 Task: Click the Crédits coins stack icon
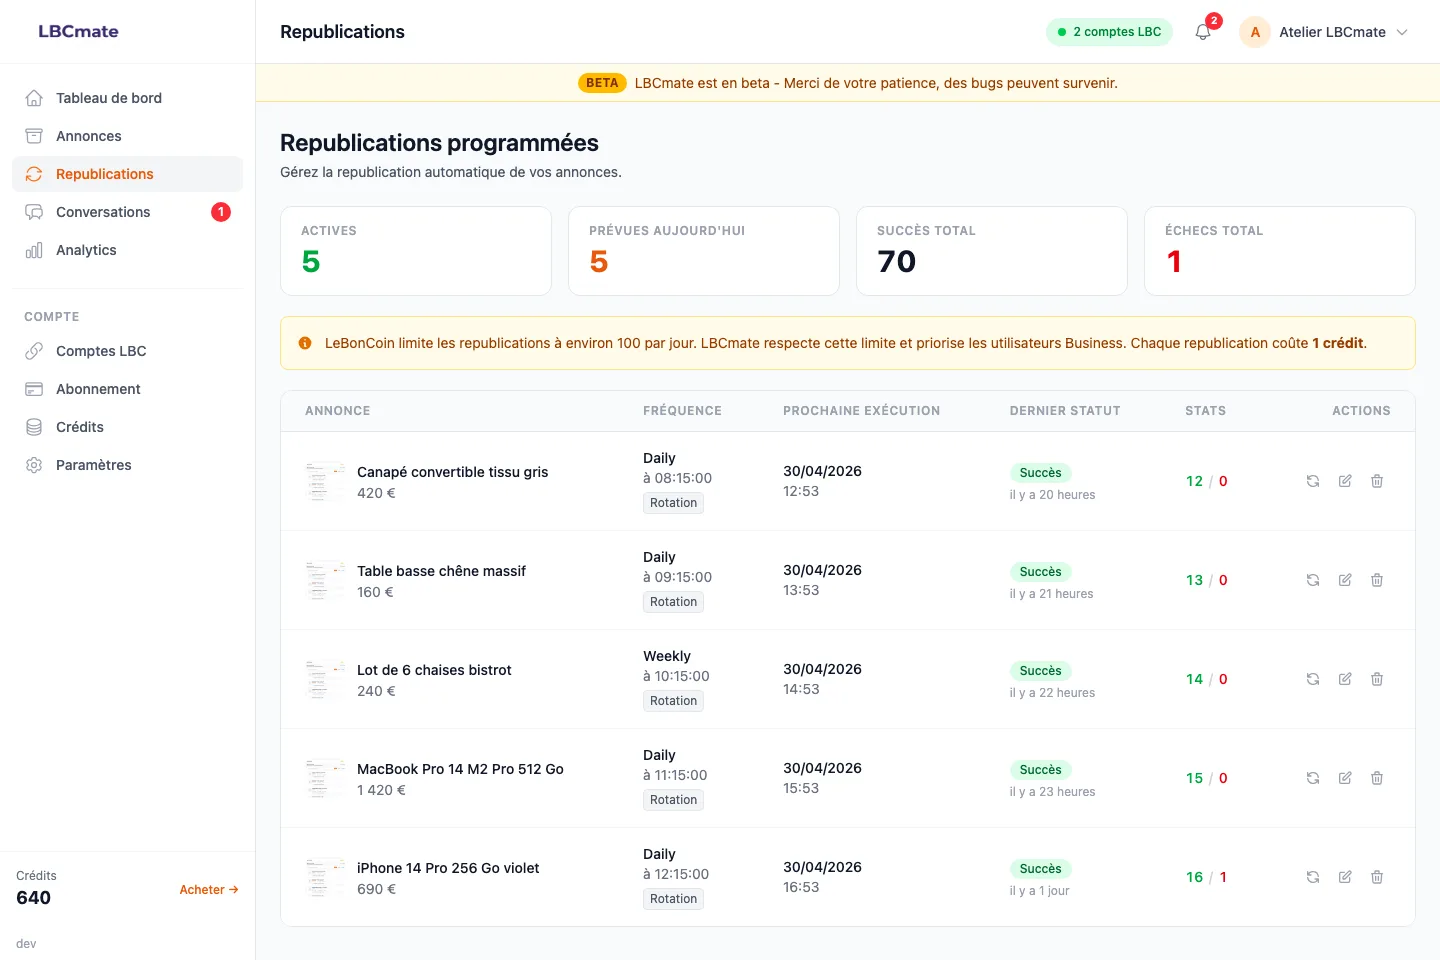(34, 427)
